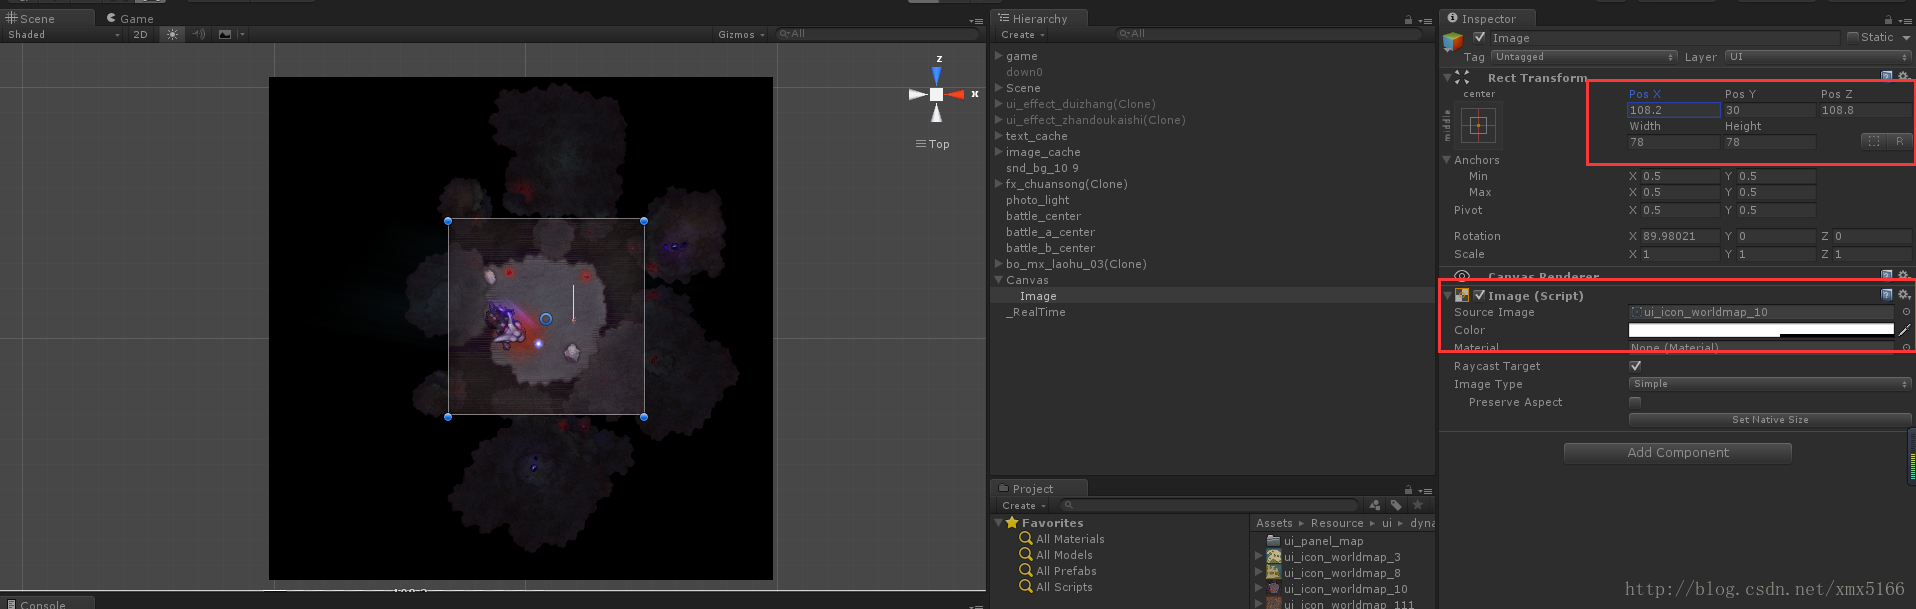Image resolution: width=1916 pixels, height=609 pixels.
Task: Toggle the Static checkbox
Action: (x=1853, y=37)
